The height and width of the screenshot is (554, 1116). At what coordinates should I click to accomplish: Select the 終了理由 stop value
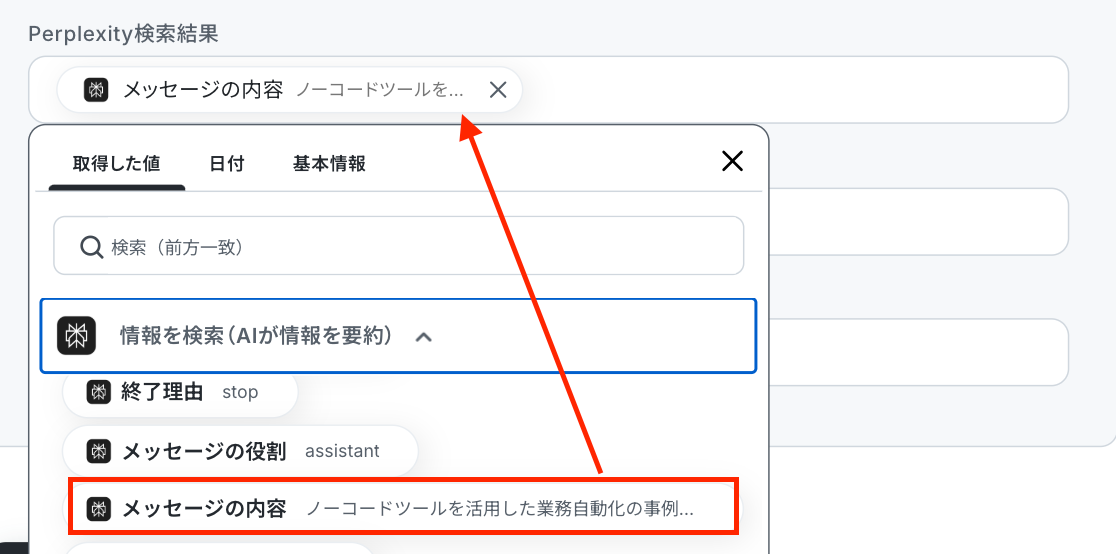click(x=180, y=392)
